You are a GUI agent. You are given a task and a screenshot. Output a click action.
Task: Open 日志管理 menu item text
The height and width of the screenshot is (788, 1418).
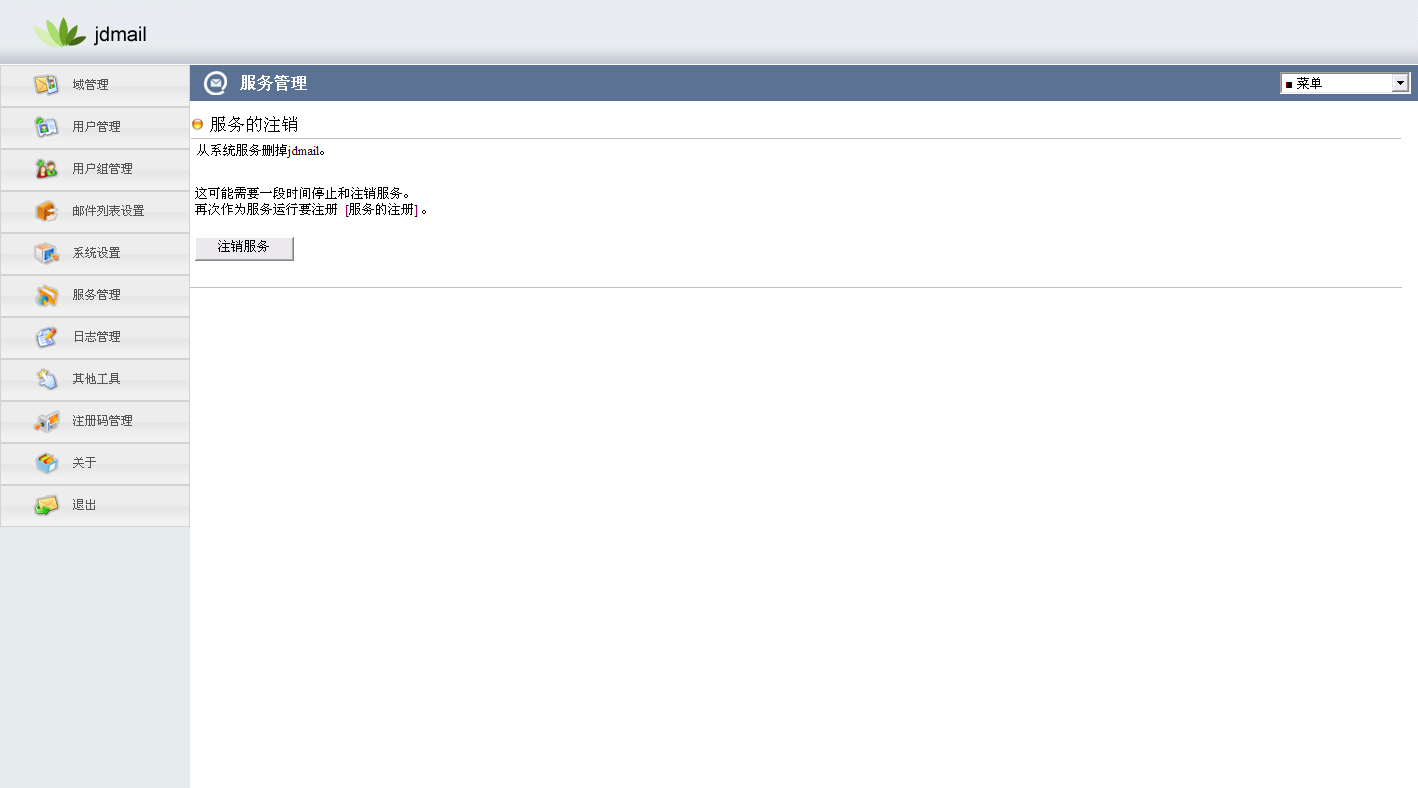[96, 337]
